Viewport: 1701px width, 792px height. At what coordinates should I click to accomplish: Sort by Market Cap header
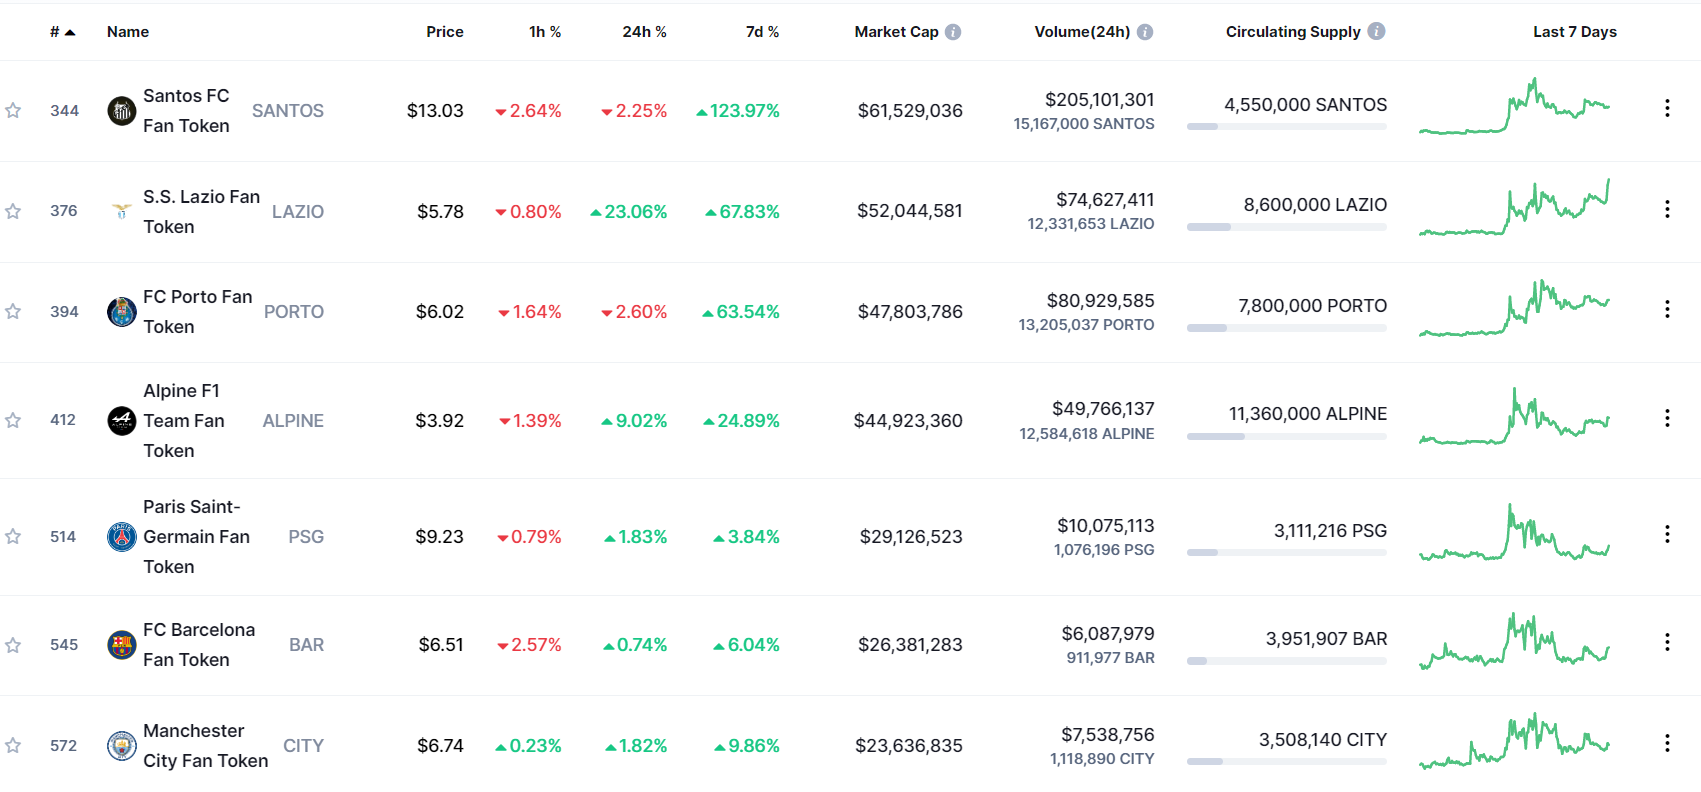click(x=896, y=32)
